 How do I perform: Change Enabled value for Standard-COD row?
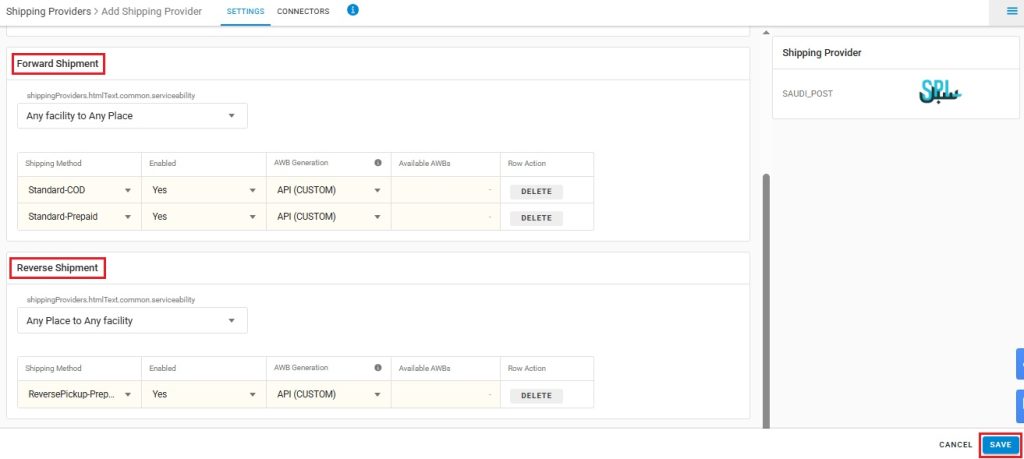click(x=203, y=191)
